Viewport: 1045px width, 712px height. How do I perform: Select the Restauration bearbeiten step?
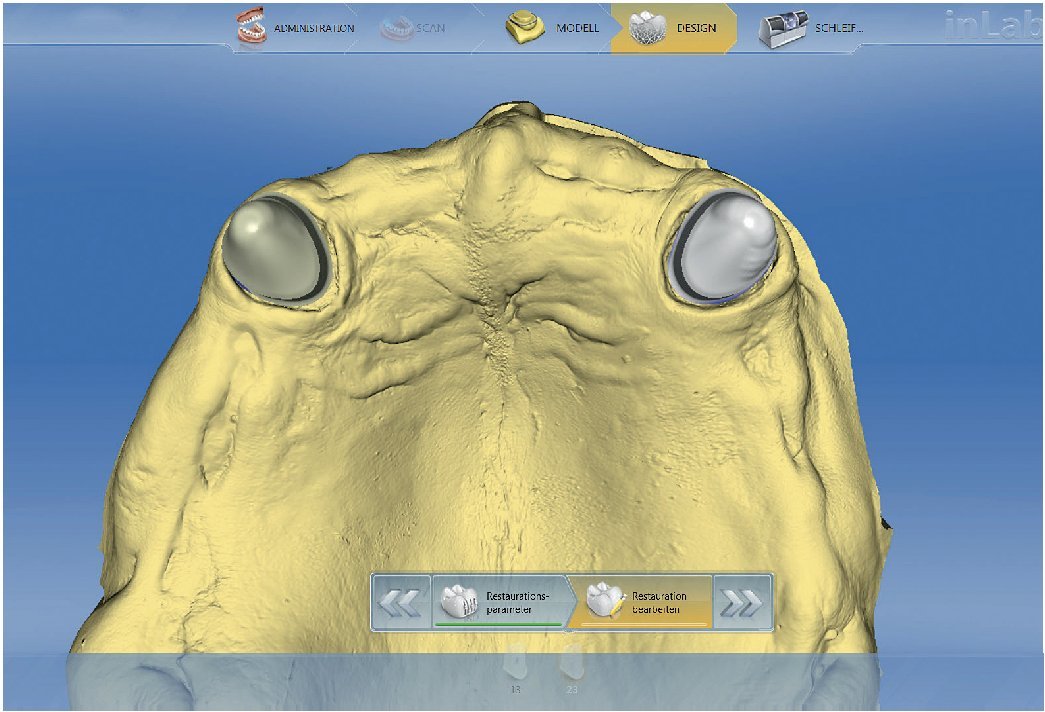[x=660, y=601]
